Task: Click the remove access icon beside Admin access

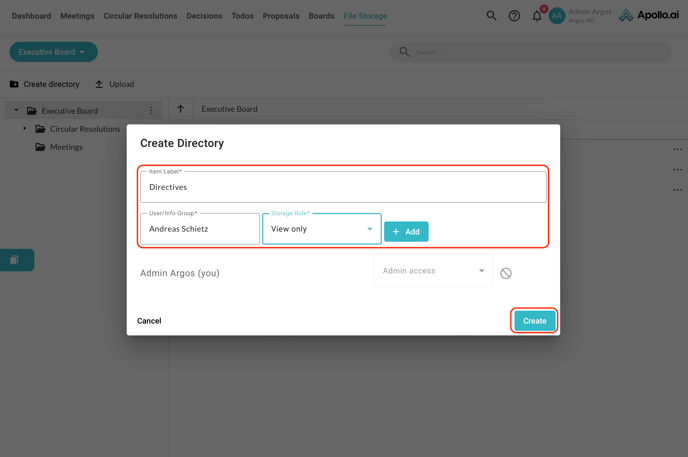Action: tap(506, 273)
